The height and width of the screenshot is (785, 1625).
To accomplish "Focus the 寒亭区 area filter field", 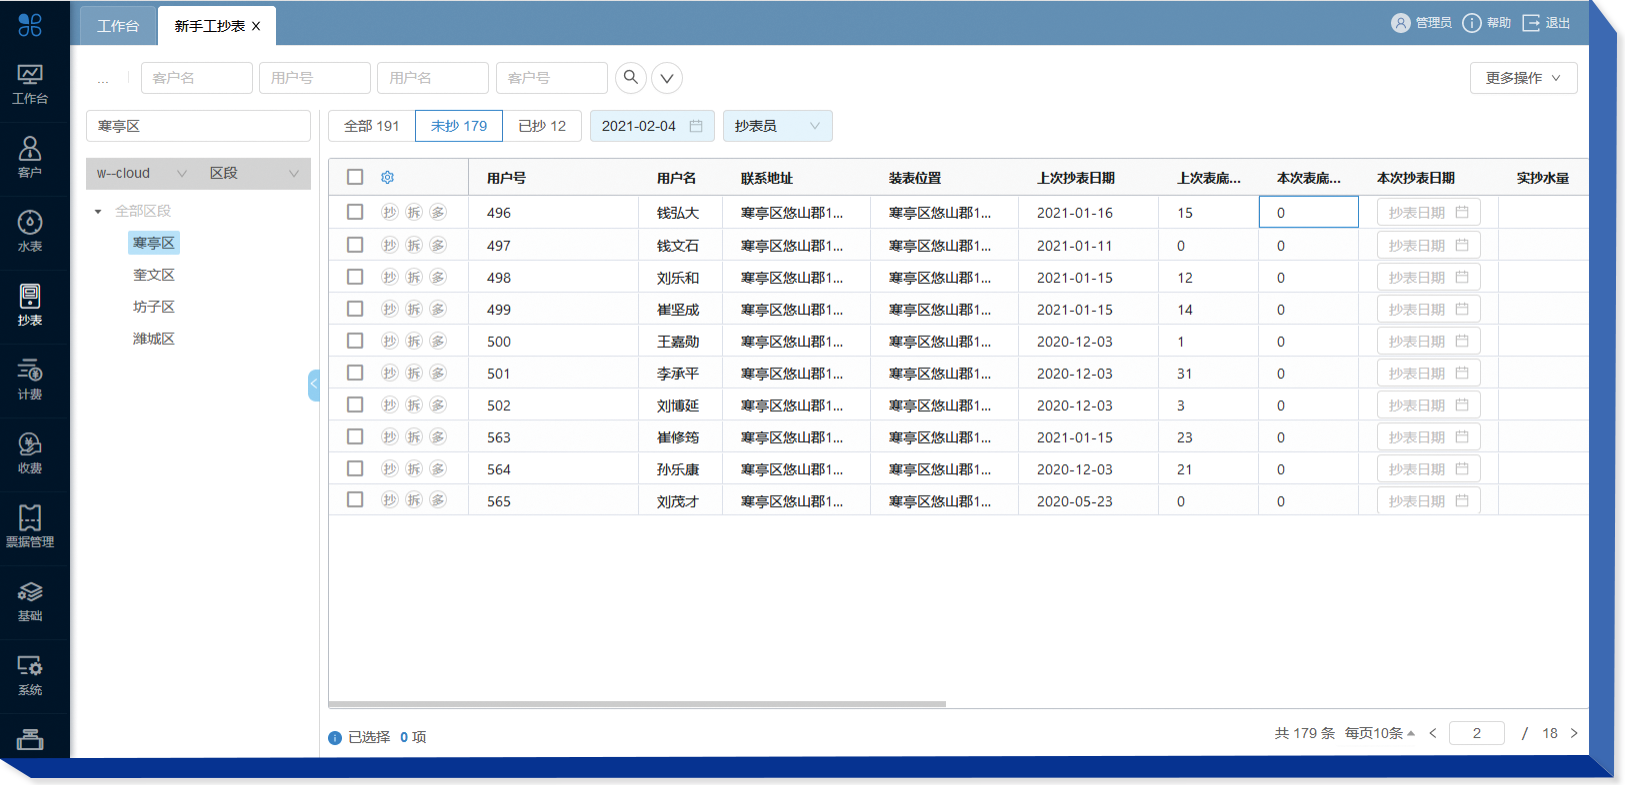I will point(198,126).
